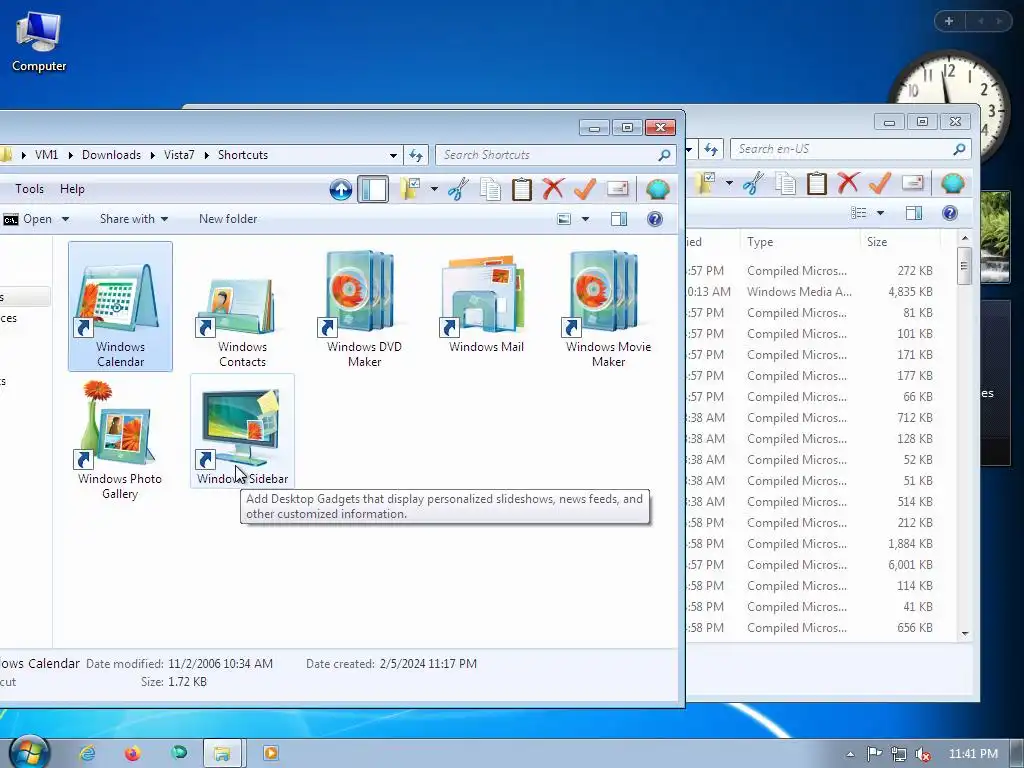Click Shortcuts in the address breadcrumb
1024x768 pixels.
(x=243, y=155)
